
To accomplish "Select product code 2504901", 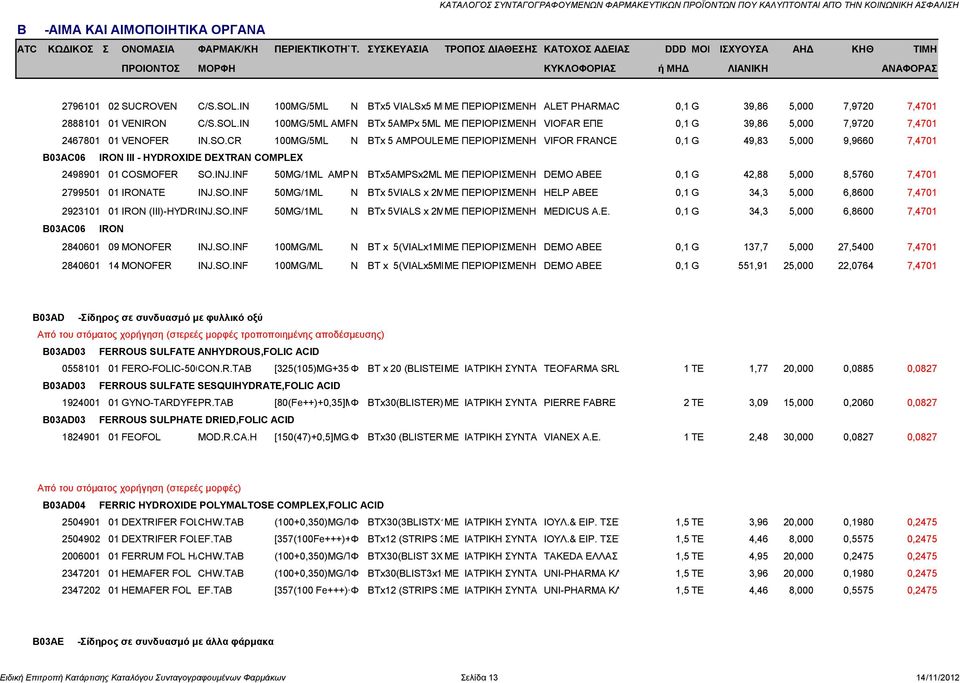I will [80, 523].
